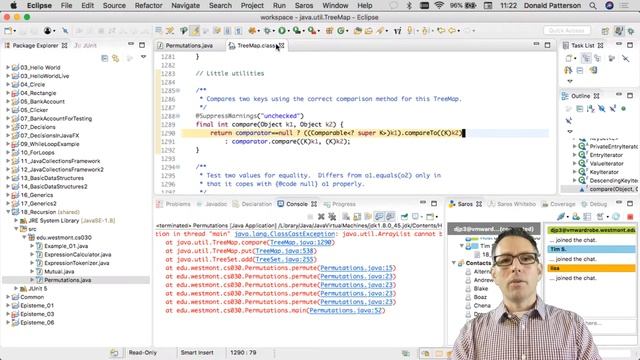Click the Open Console icon

(430, 216)
